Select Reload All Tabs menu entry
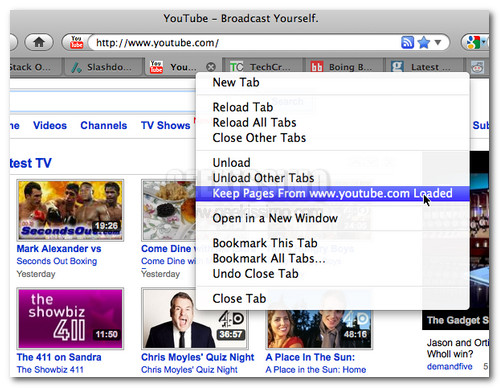500x388 pixels. pyautogui.click(x=332, y=123)
